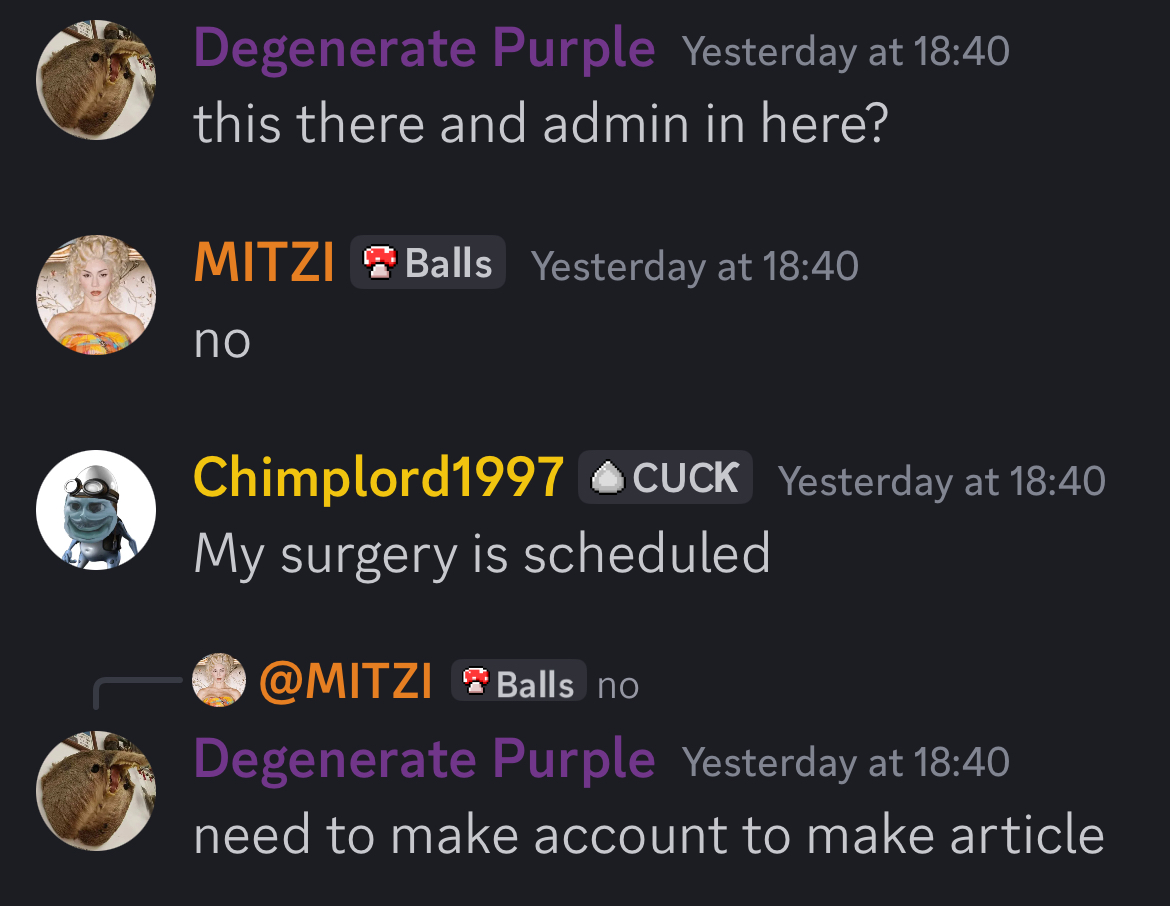This screenshot has width=1170, height=906.
Task: Click the Balls server tag next to MITZI
Action: coord(428,263)
